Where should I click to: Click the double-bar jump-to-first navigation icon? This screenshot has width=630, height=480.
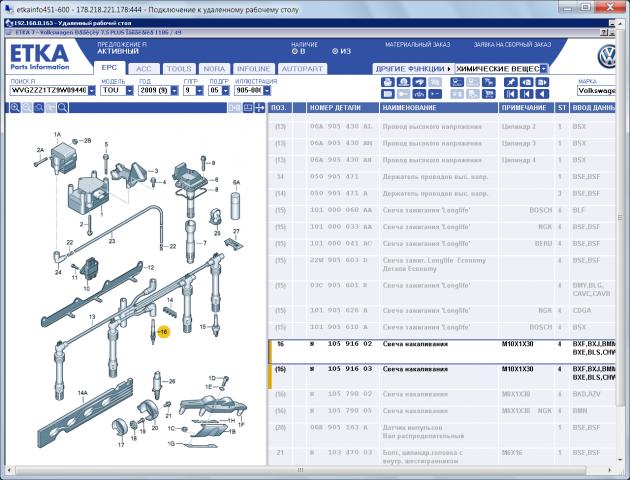tap(511, 94)
